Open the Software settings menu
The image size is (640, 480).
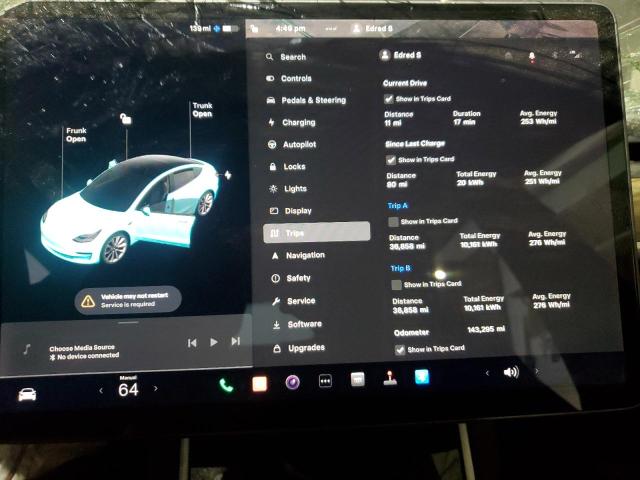click(297, 324)
